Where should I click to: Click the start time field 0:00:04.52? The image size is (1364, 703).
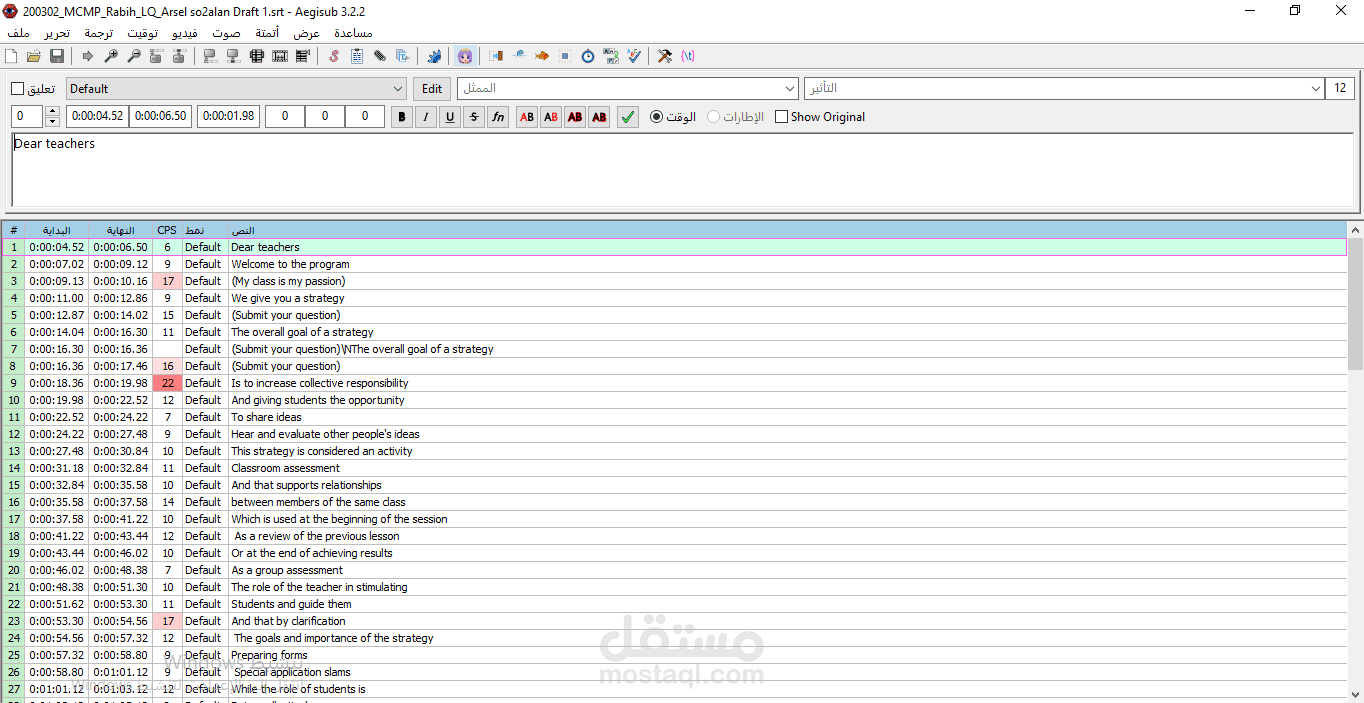tap(97, 117)
